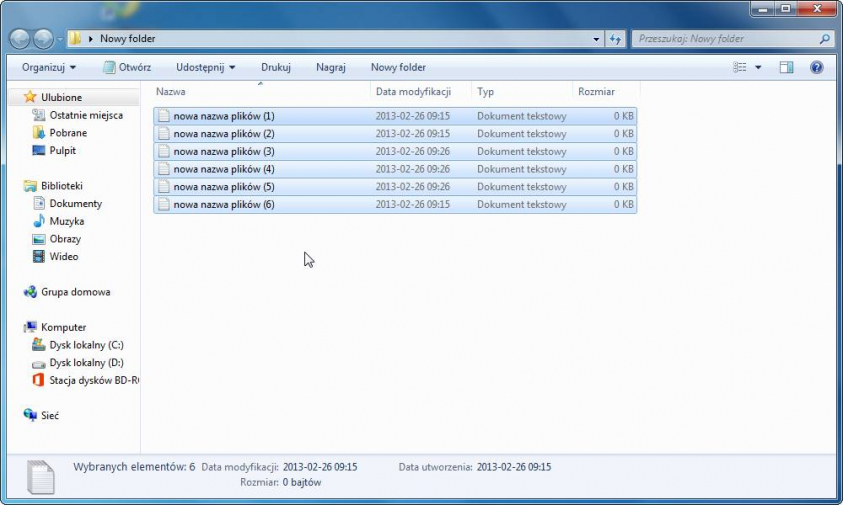Click Nagraj in the toolbar
The width and height of the screenshot is (843, 505).
(x=330, y=67)
